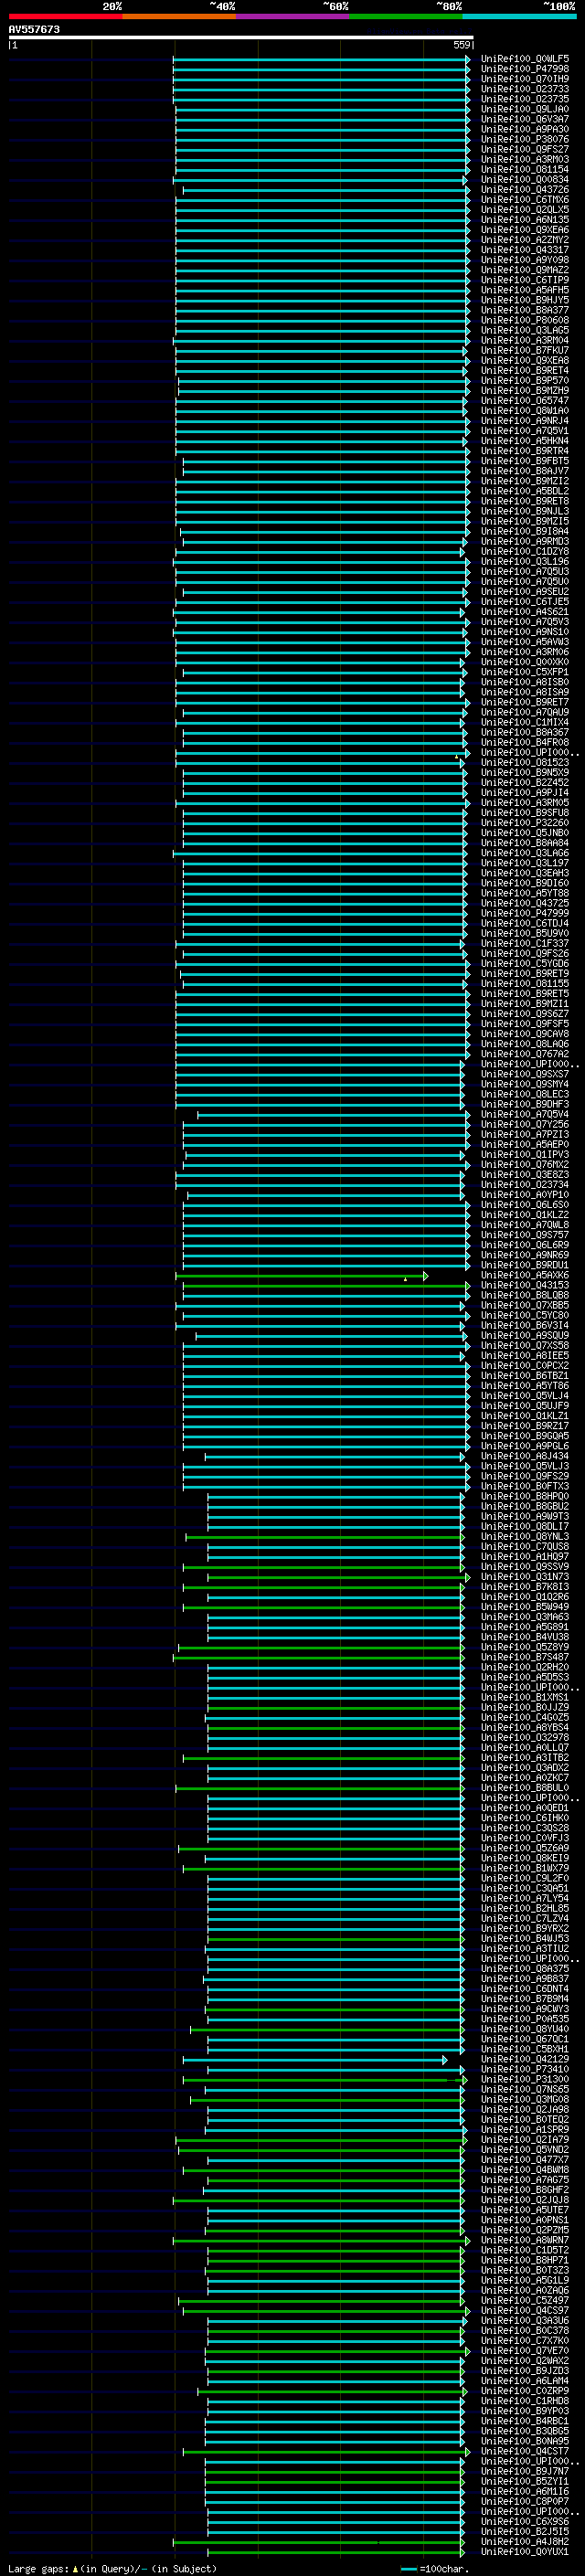
Task: Select the green alignment bar for UniRef100_Q4CS97
Action: pyautogui.click(x=326, y=2311)
